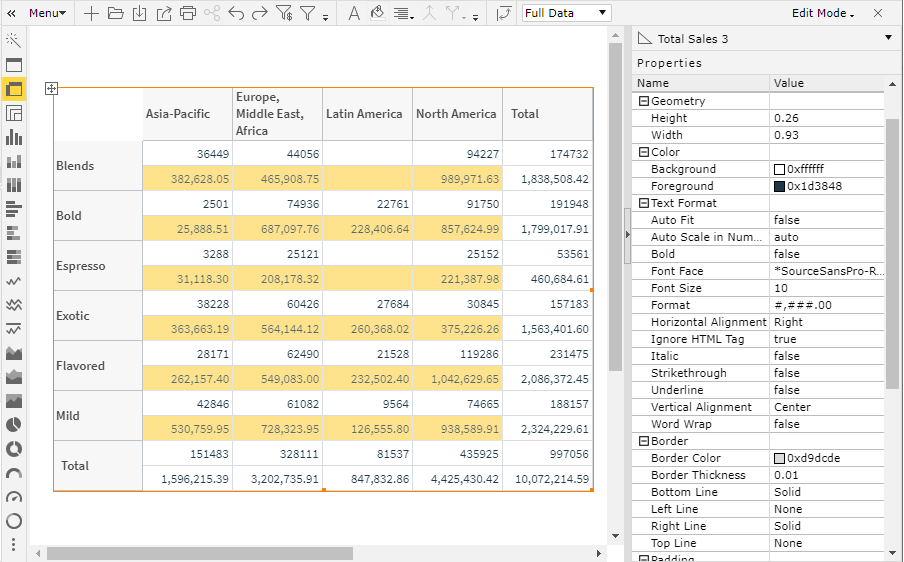Click the refresh/swap arrows toolbar icon

click(x=504, y=13)
